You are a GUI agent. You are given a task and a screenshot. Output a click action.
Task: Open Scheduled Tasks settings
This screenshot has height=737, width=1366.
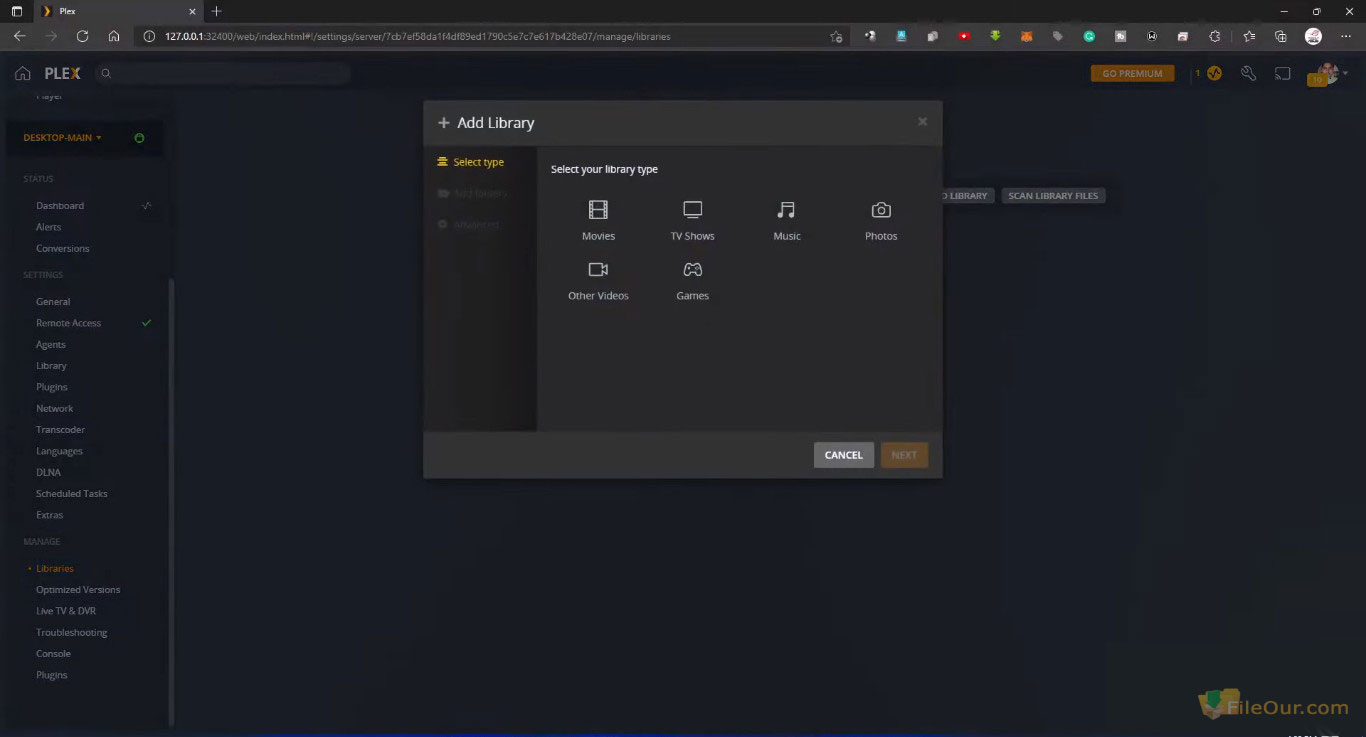coord(72,494)
